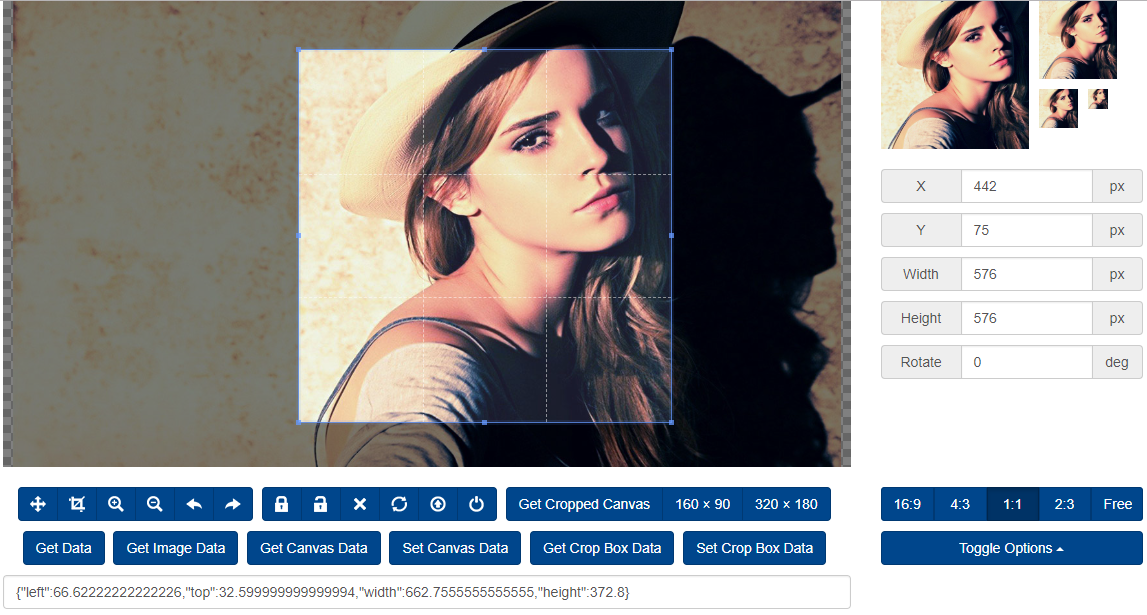Click the Get Image Data button
Viewport: 1147px width, 615px height.
176,548
